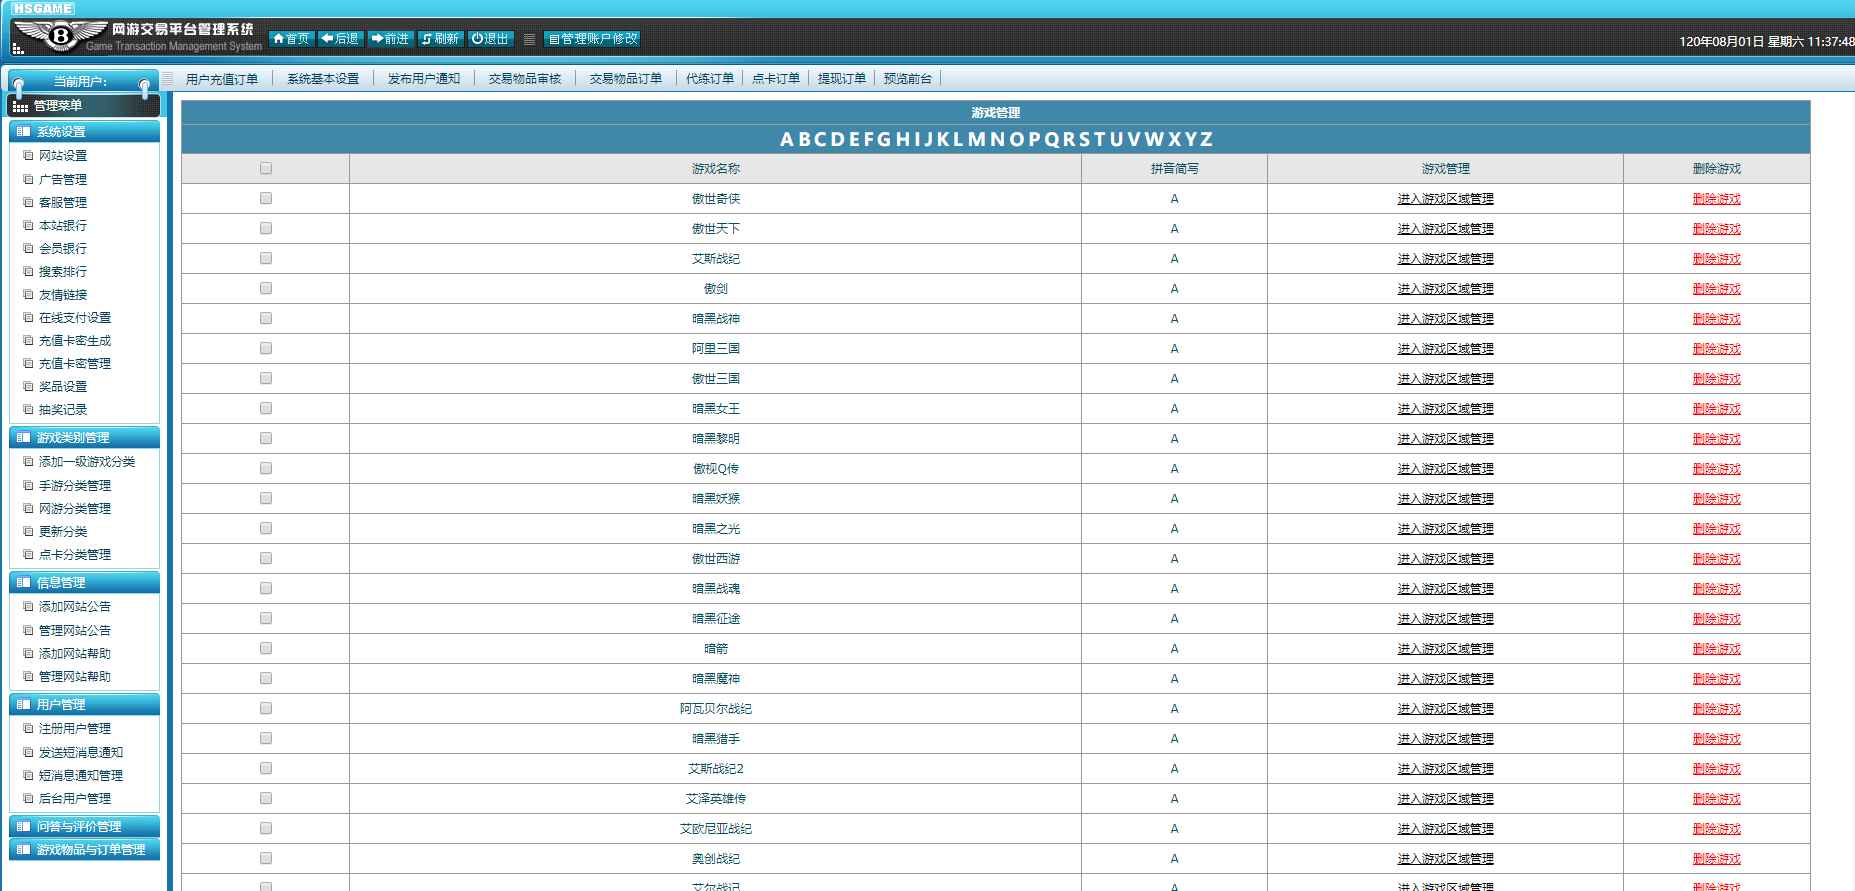This screenshot has width=1855, height=891.
Task: Click the 管理菜单 grid icon header
Action: pyautogui.click(x=84, y=105)
